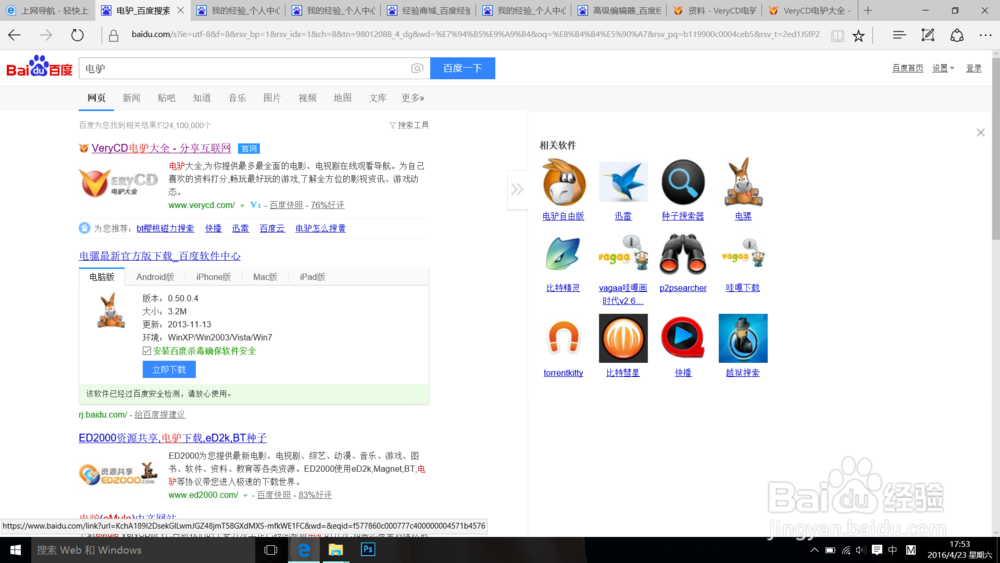Click the 立即下载 download button
The image size is (1000, 563).
point(169,369)
